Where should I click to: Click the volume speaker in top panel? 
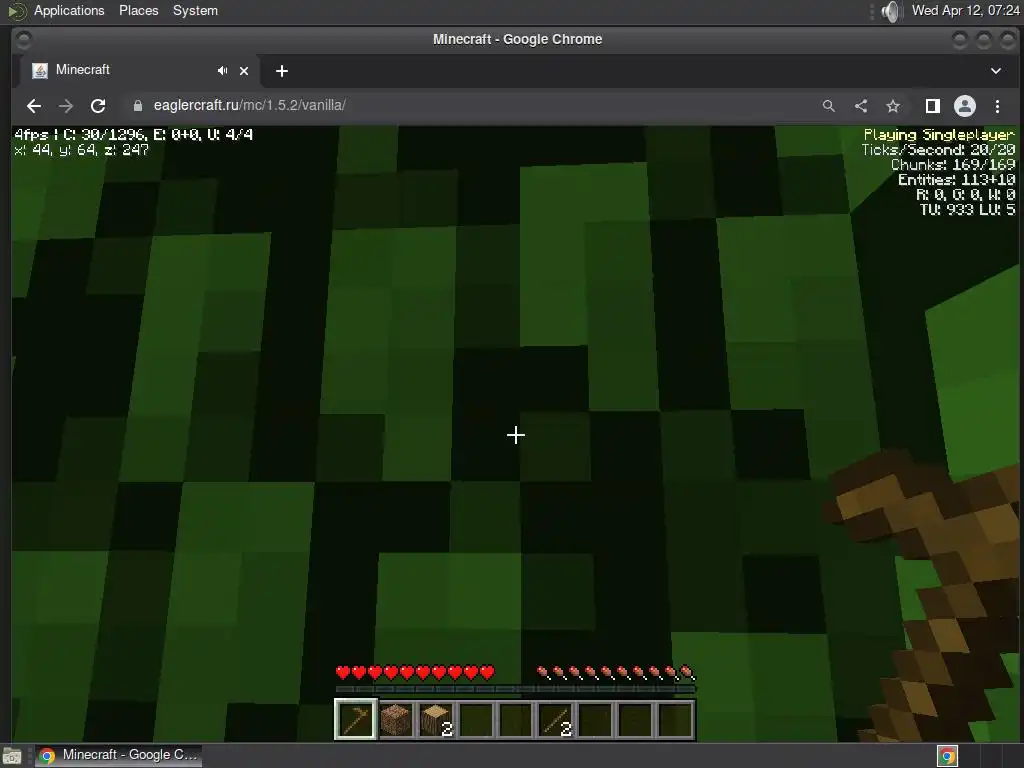(x=890, y=11)
